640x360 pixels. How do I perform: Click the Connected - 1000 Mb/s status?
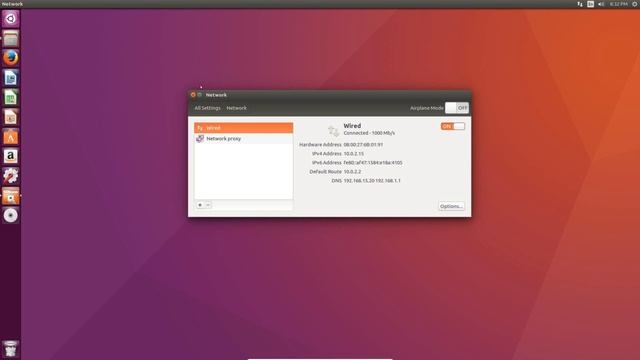[x=369, y=133]
